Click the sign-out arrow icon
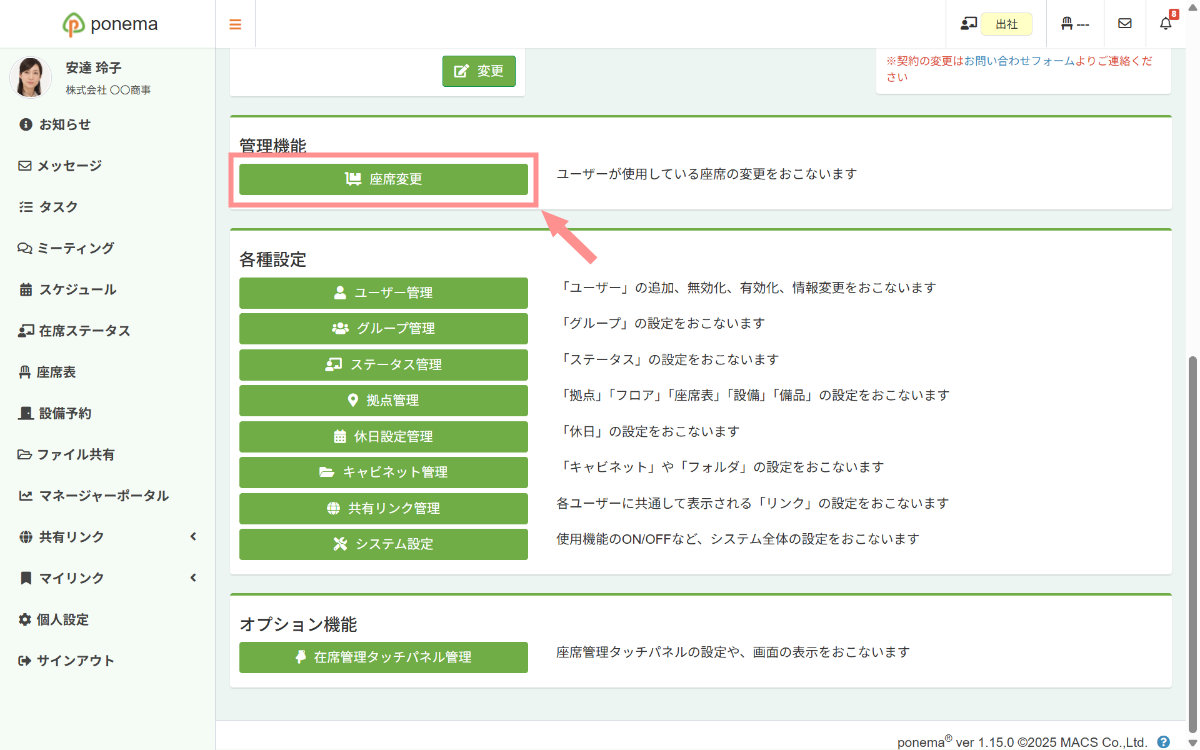 pyautogui.click(x=25, y=661)
